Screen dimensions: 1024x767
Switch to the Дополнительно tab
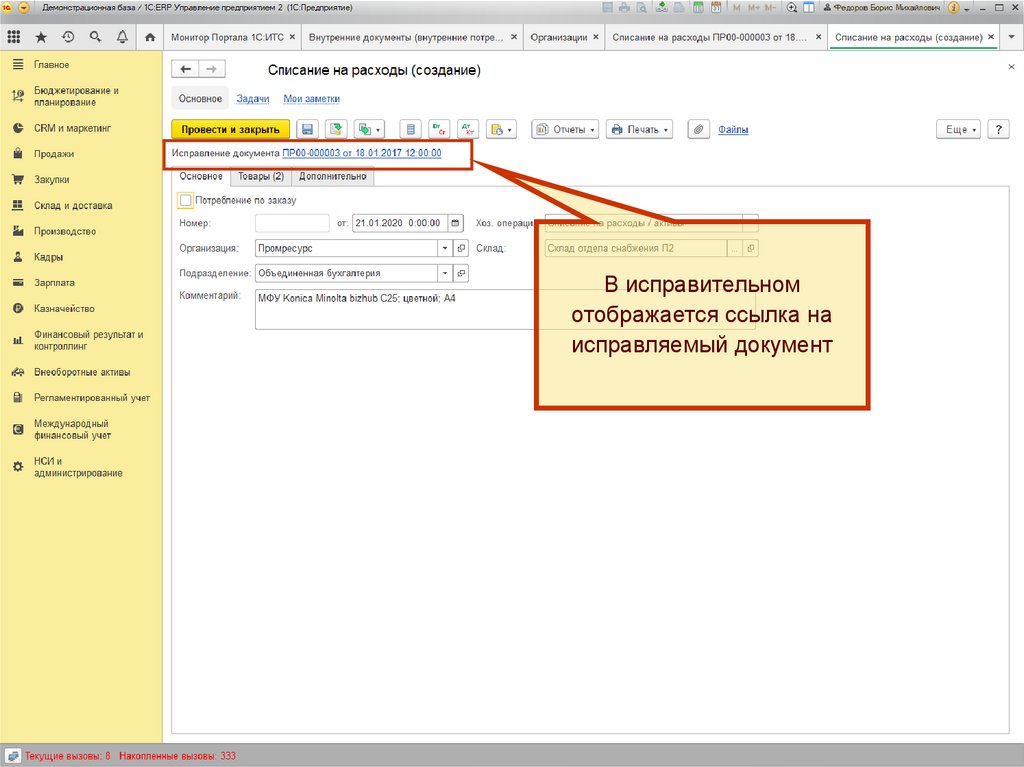[x=333, y=177]
